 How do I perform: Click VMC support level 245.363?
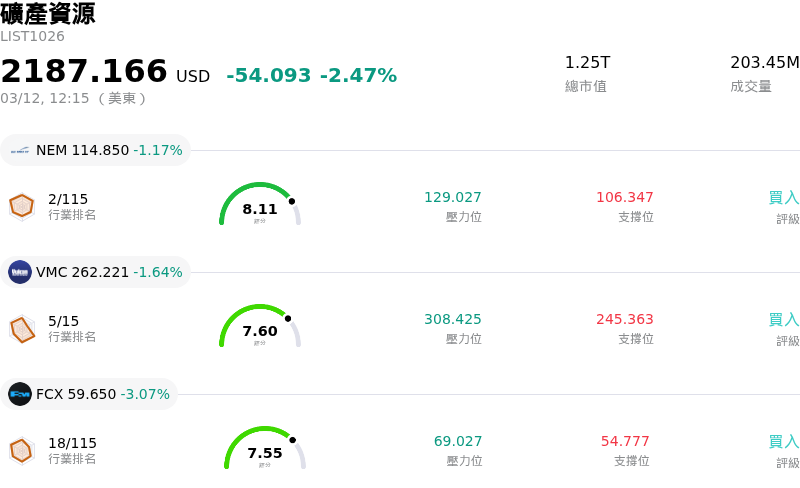pos(624,320)
